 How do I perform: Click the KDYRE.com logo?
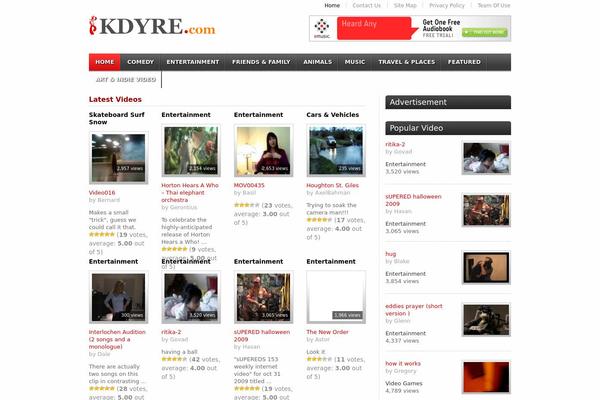(x=152, y=26)
